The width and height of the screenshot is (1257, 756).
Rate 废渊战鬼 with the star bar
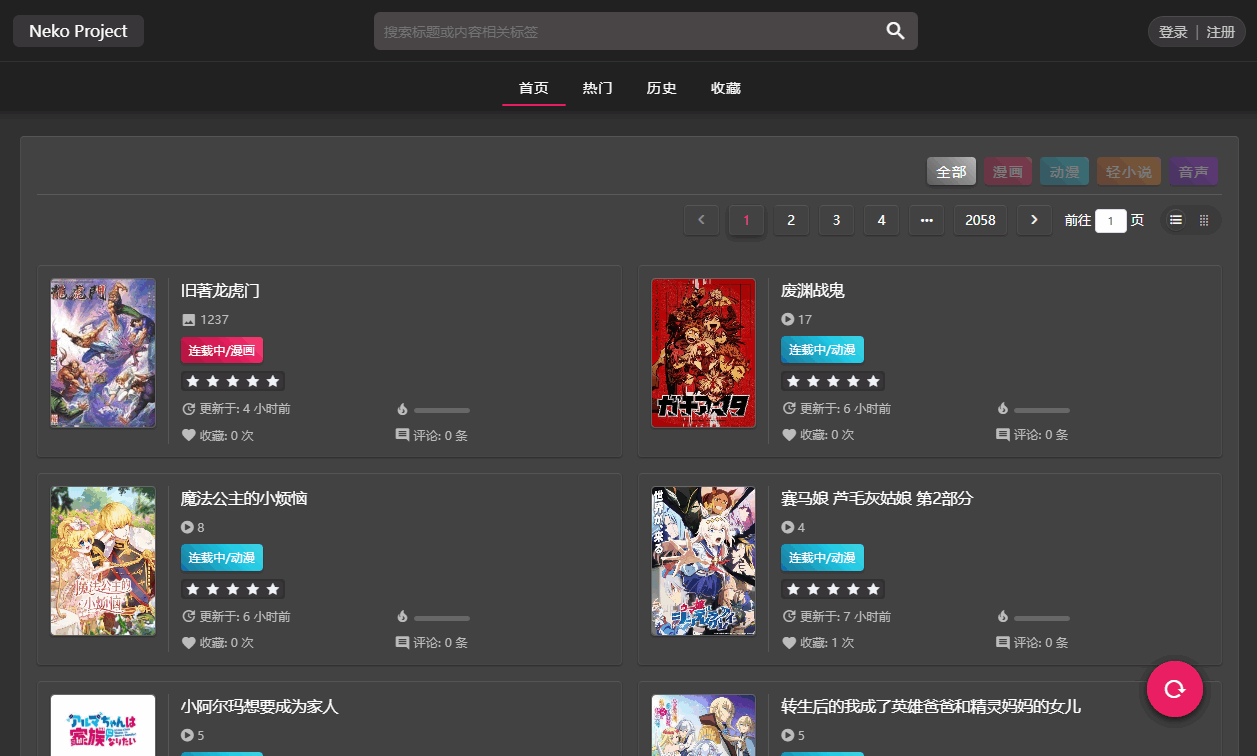coord(833,381)
